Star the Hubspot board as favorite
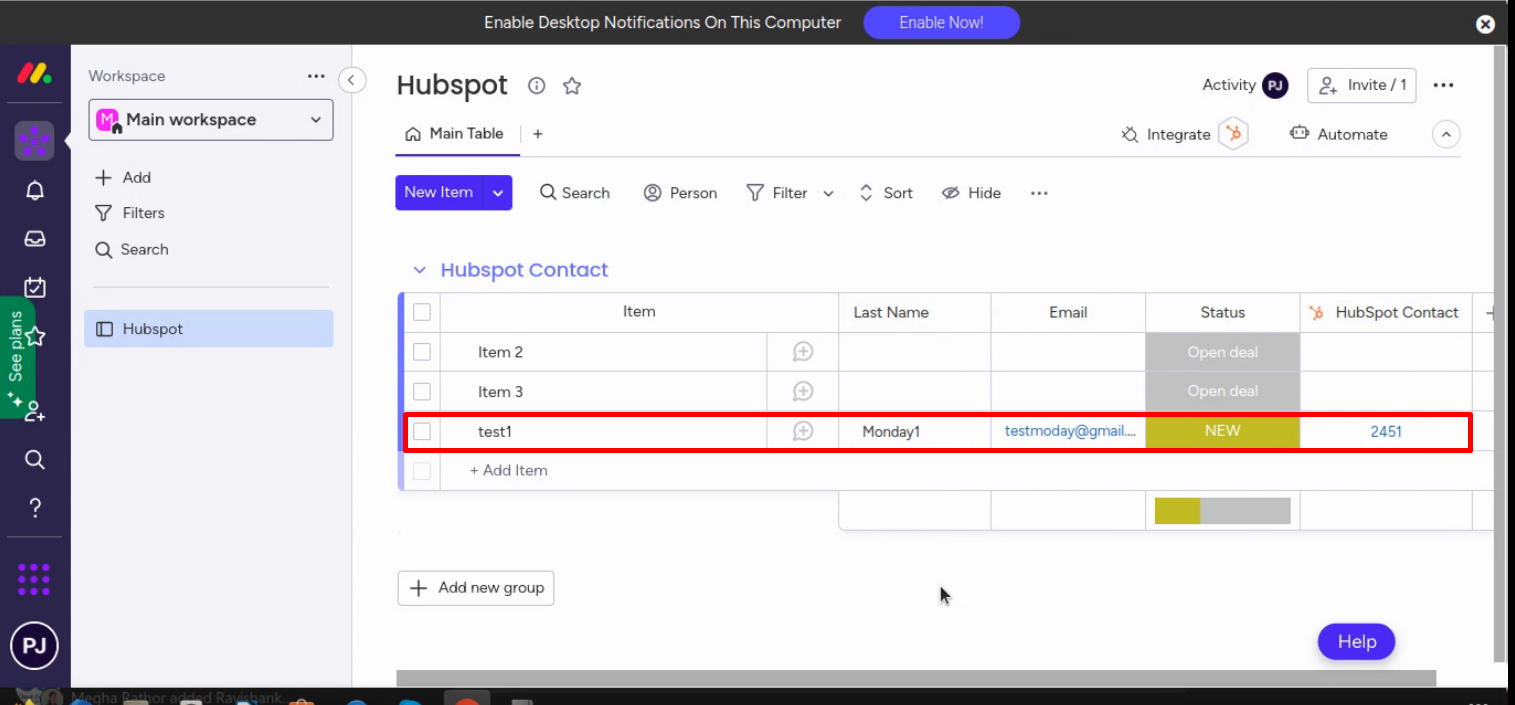 (x=572, y=86)
